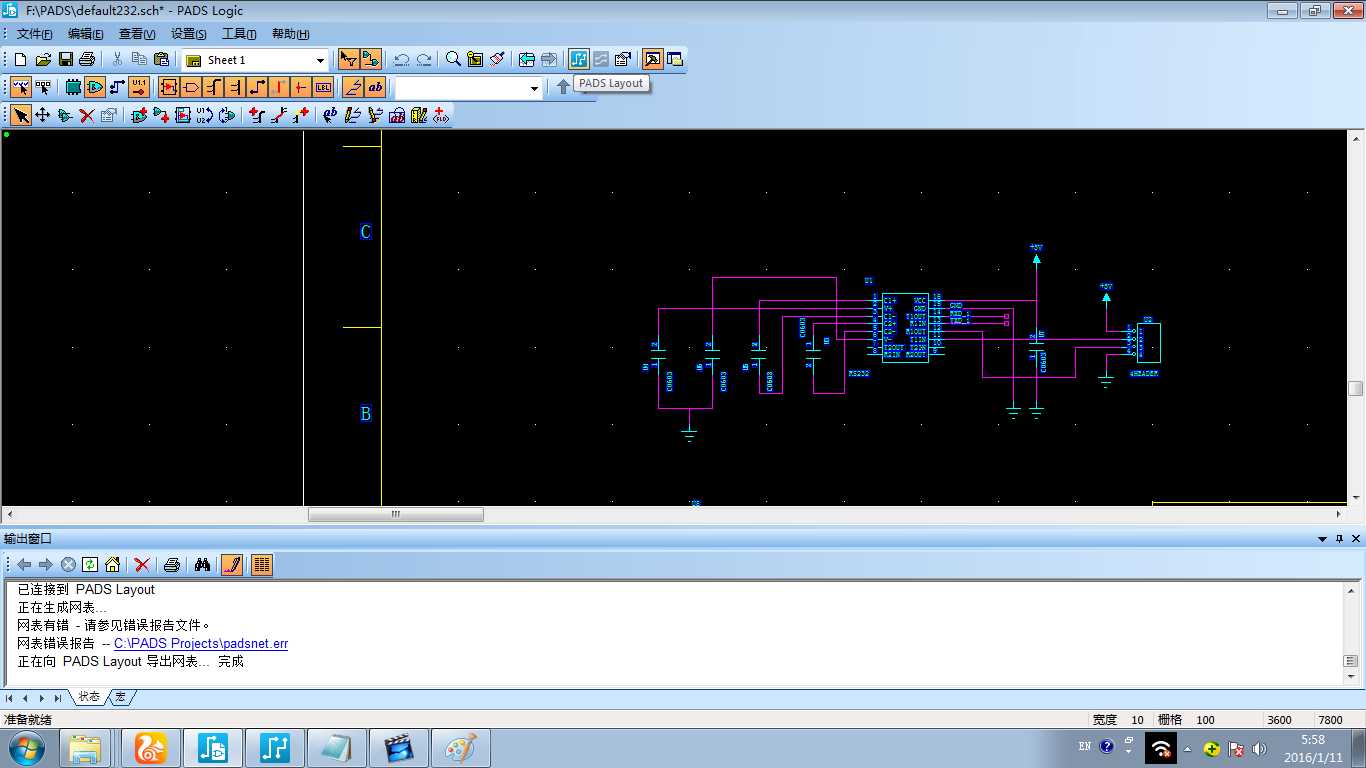Click the Select Nothing filter icon

(43, 87)
